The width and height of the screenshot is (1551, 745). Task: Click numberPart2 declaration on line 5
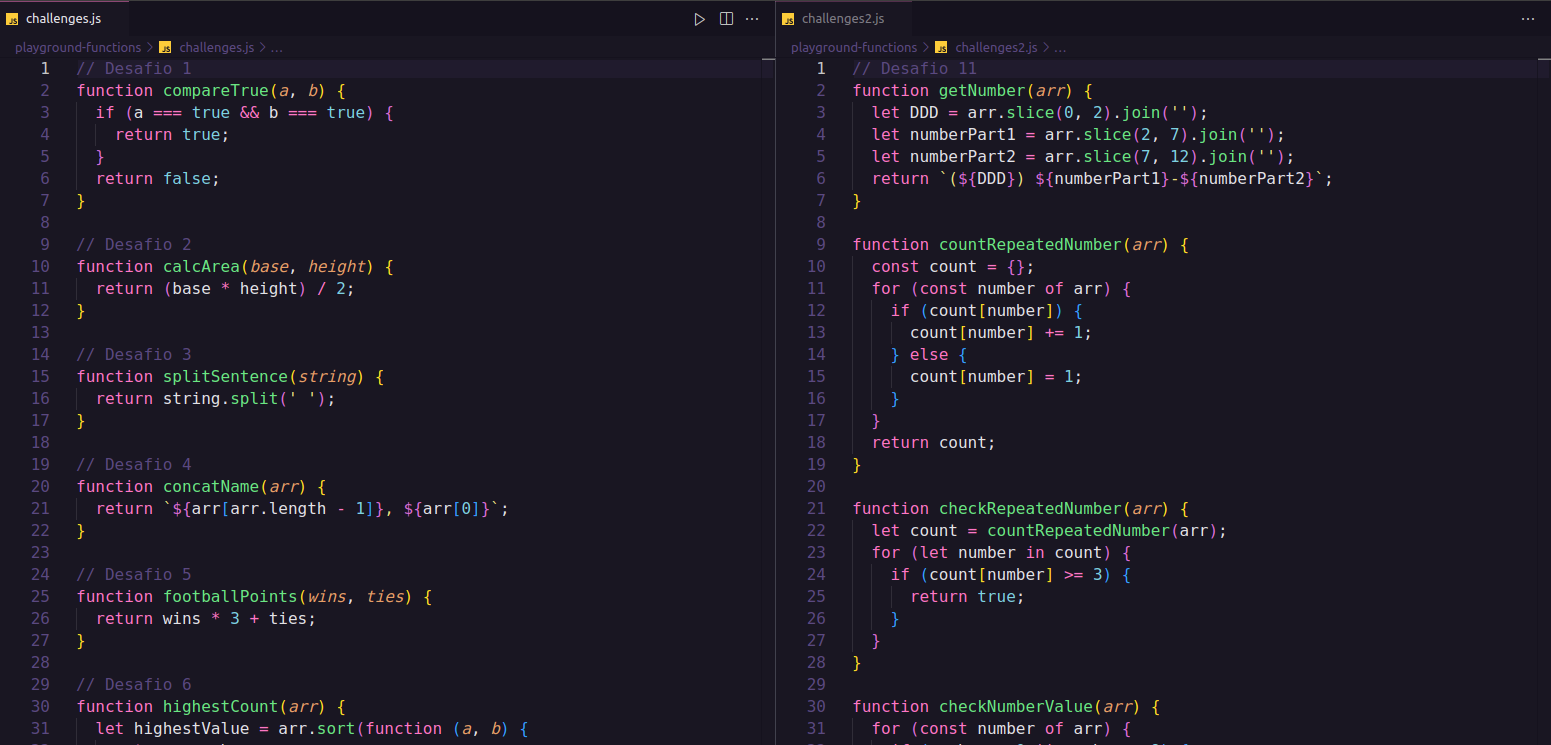tap(962, 156)
